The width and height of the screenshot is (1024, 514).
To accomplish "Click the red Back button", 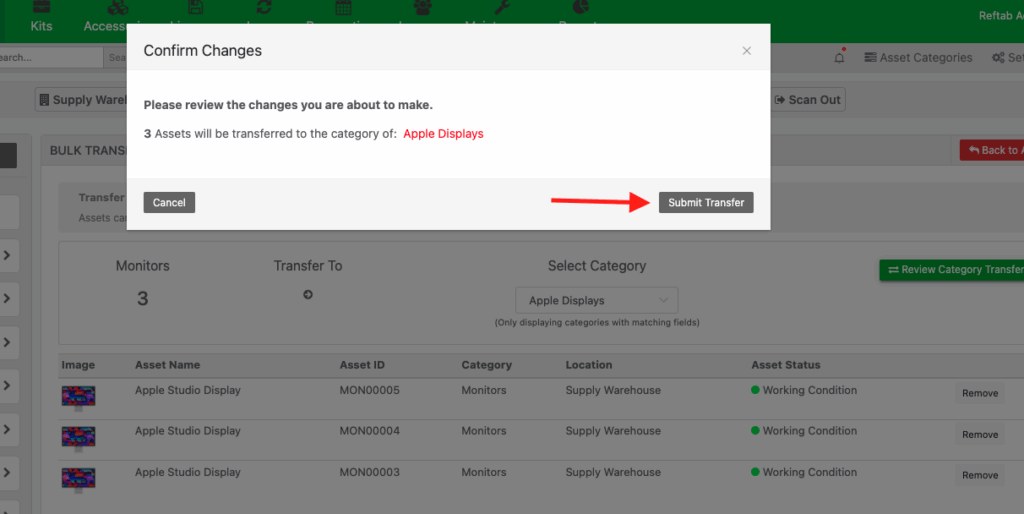I will (x=992, y=150).
